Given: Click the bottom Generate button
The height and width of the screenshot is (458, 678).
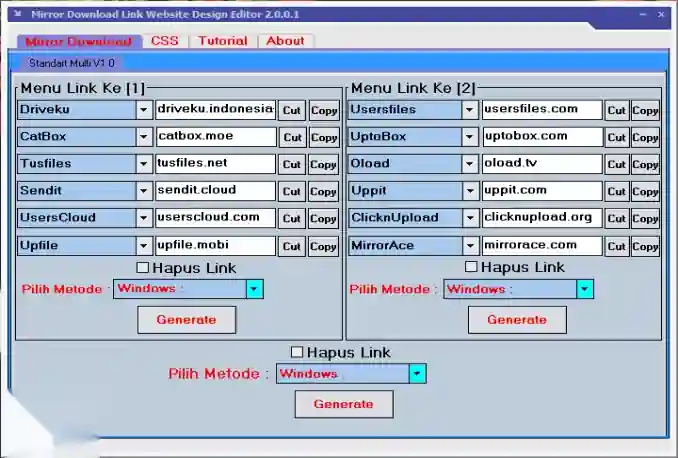Looking at the screenshot, I should tap(344, 404).
